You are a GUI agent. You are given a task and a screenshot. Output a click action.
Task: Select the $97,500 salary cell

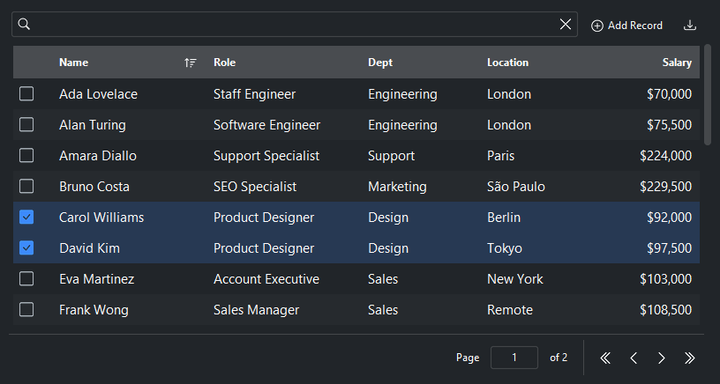[669, 248]
